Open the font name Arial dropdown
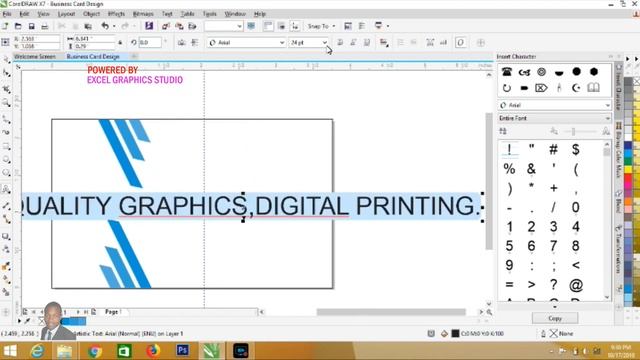This screenshot has width=640, height=360. 282,42
